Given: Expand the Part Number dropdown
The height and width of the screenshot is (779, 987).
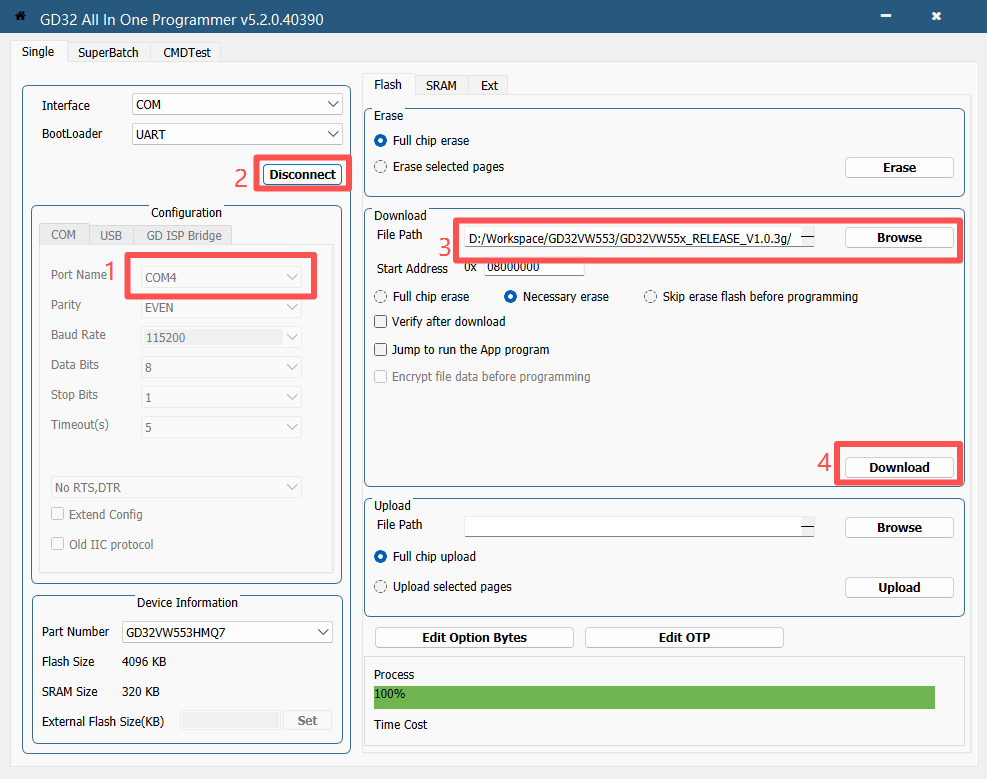Looking at the screenshot, I should coord(227,632).
